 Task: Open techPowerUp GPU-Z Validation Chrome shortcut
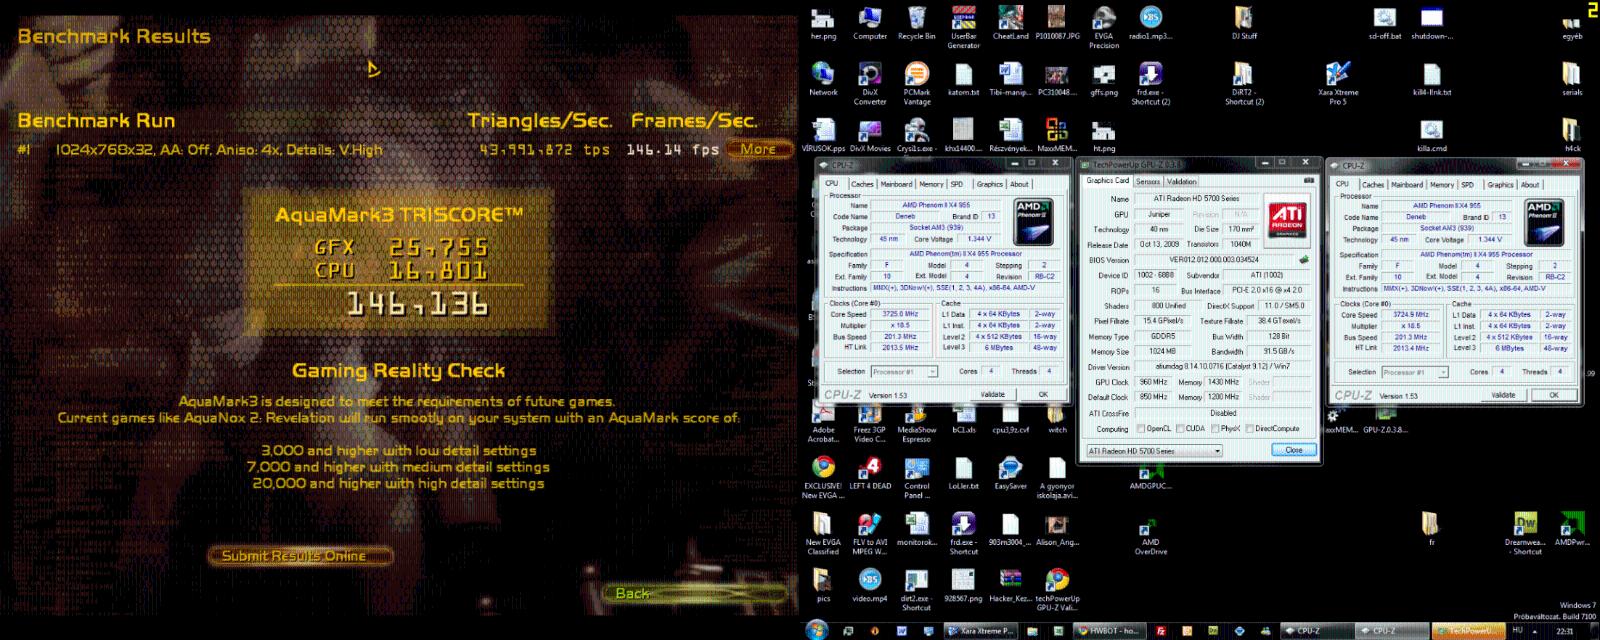click(x=1056, y=589)
